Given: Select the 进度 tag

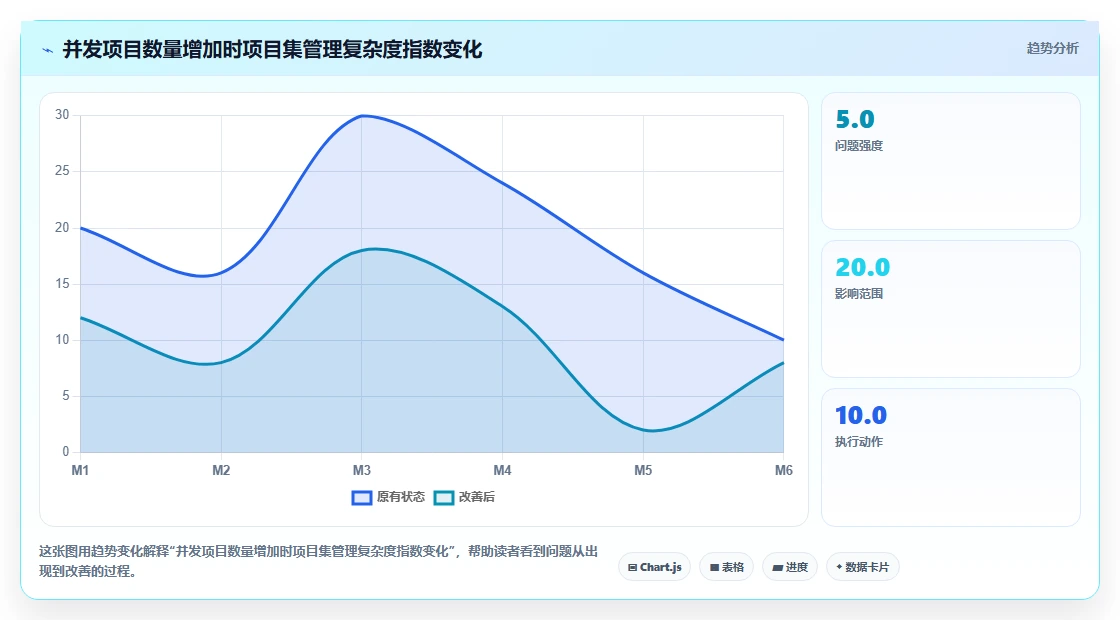Looking at the screenshot, I should pos(790,567).
